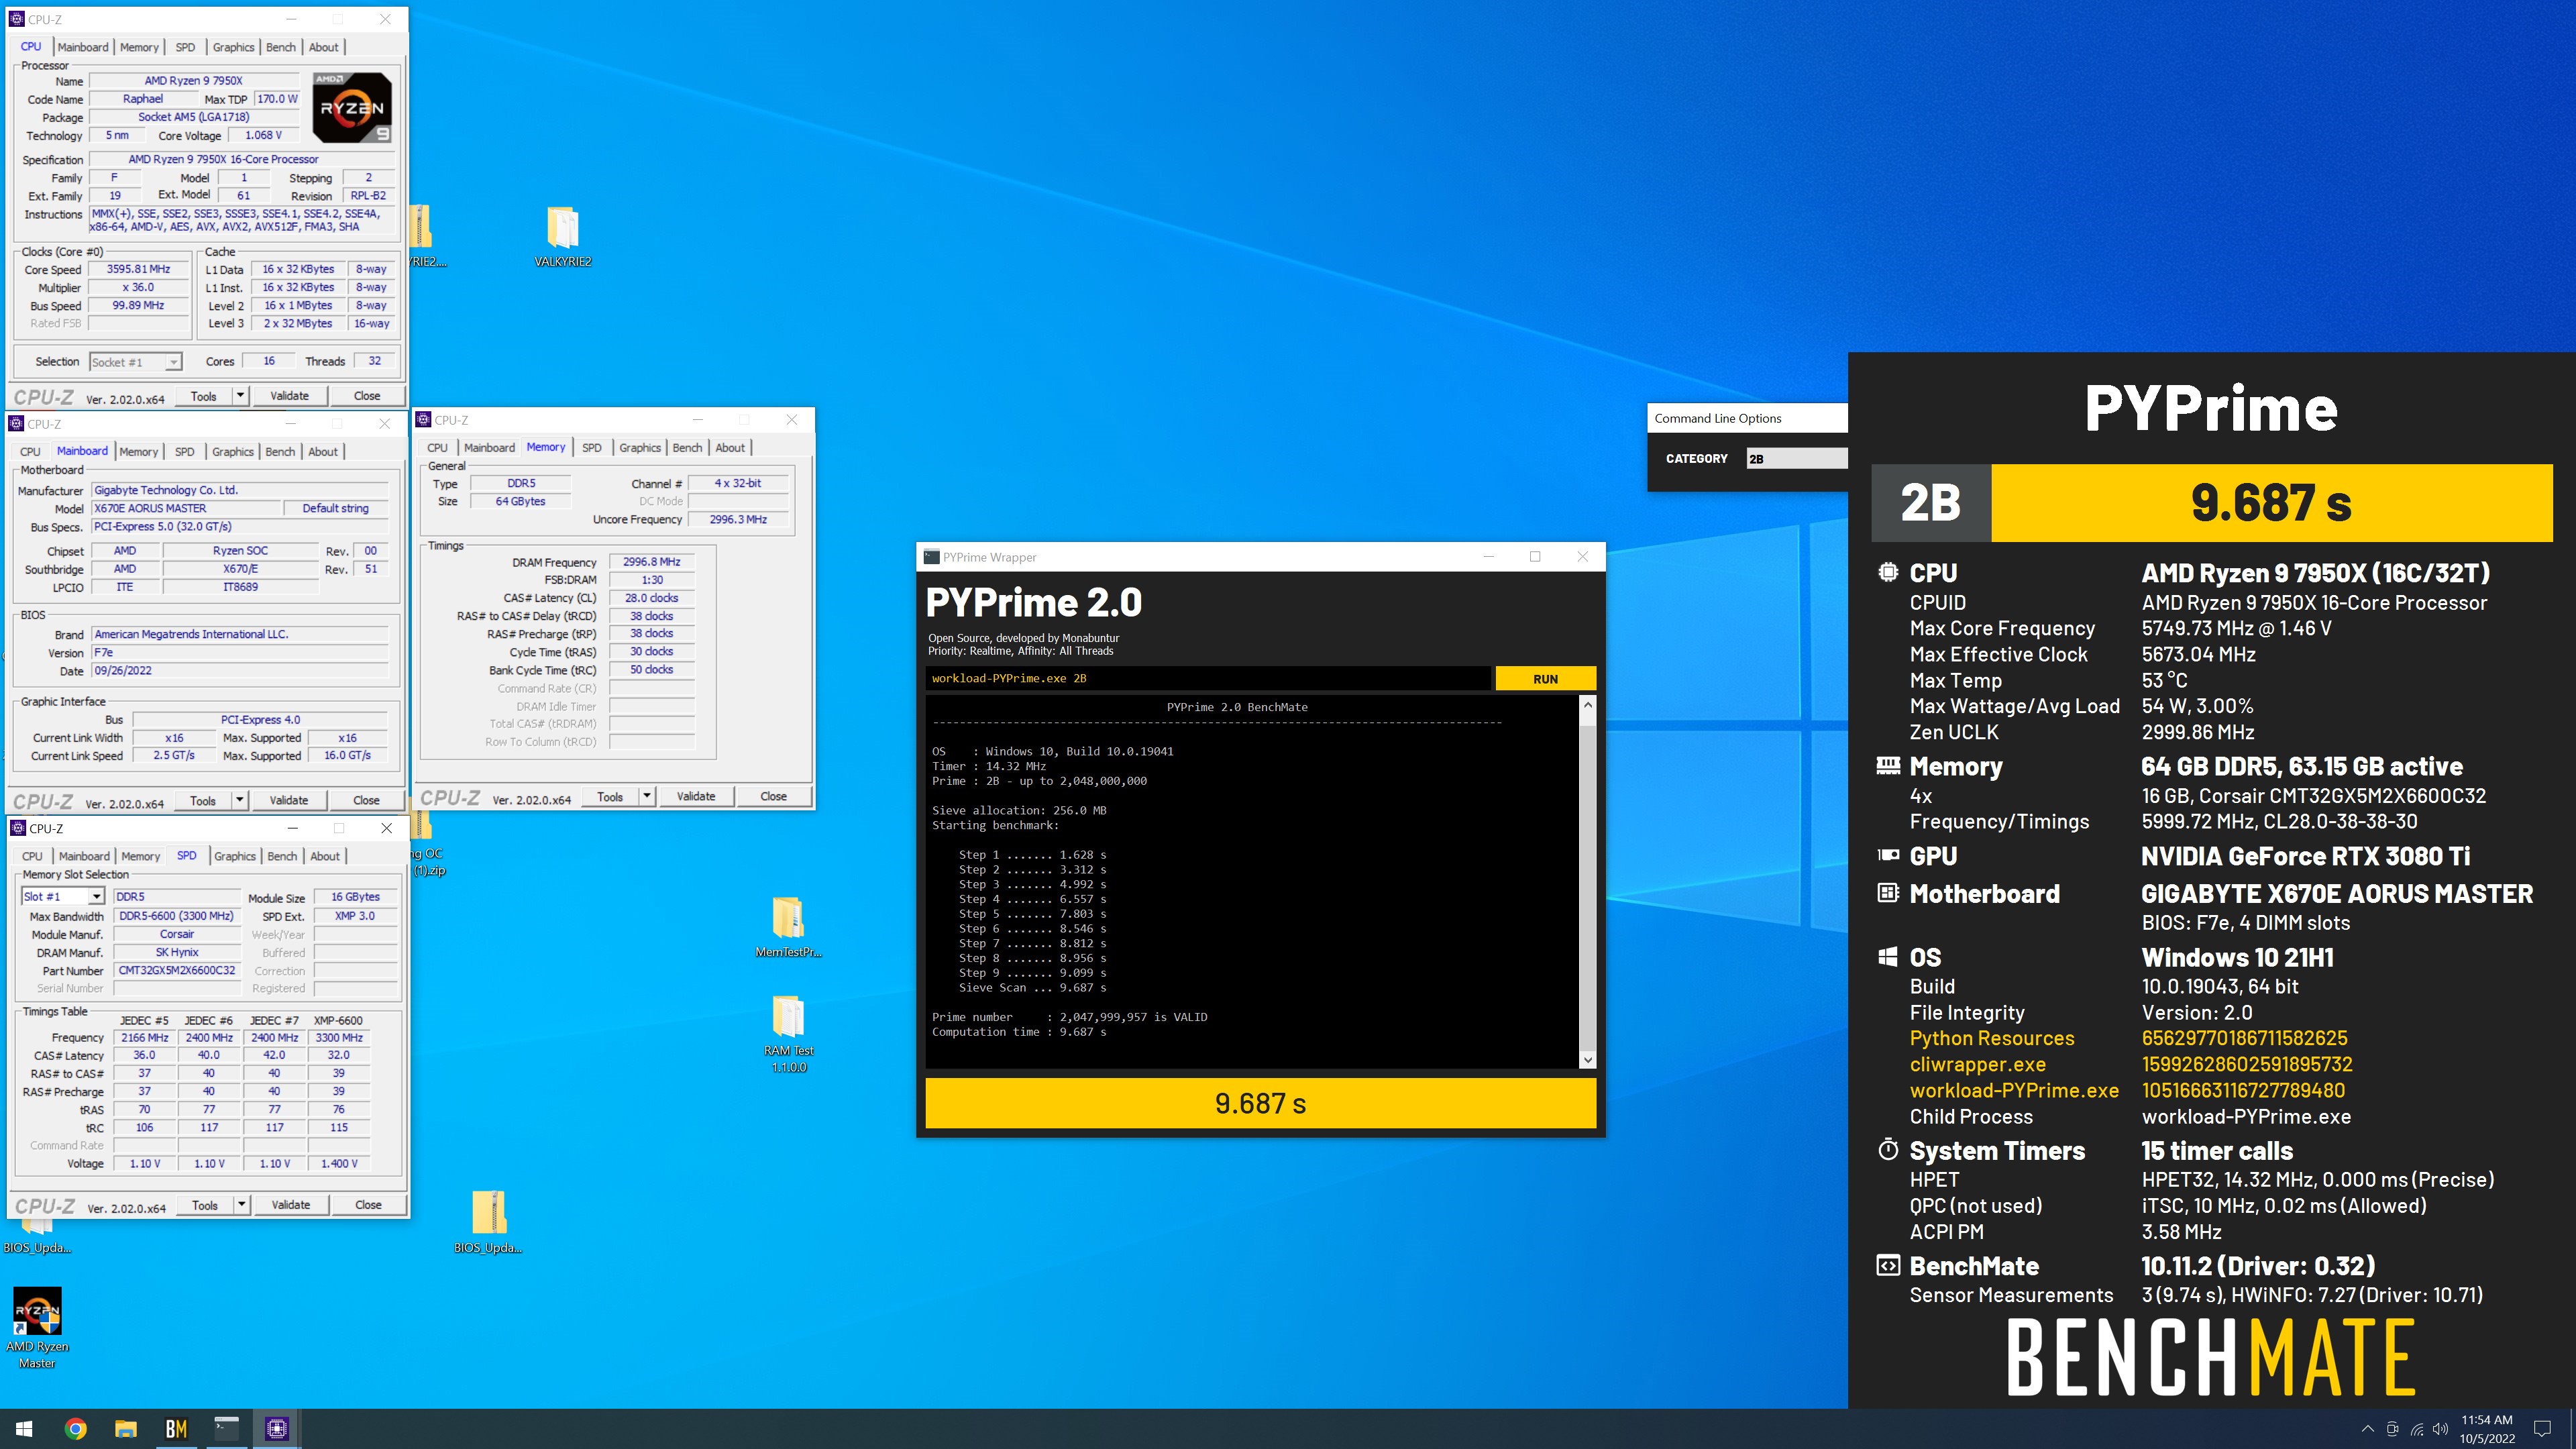The height and width of the screenshot is (1449, 2576).
Task: Launch Google Chrome from the taskbar
Action: tap(75, 1429)
